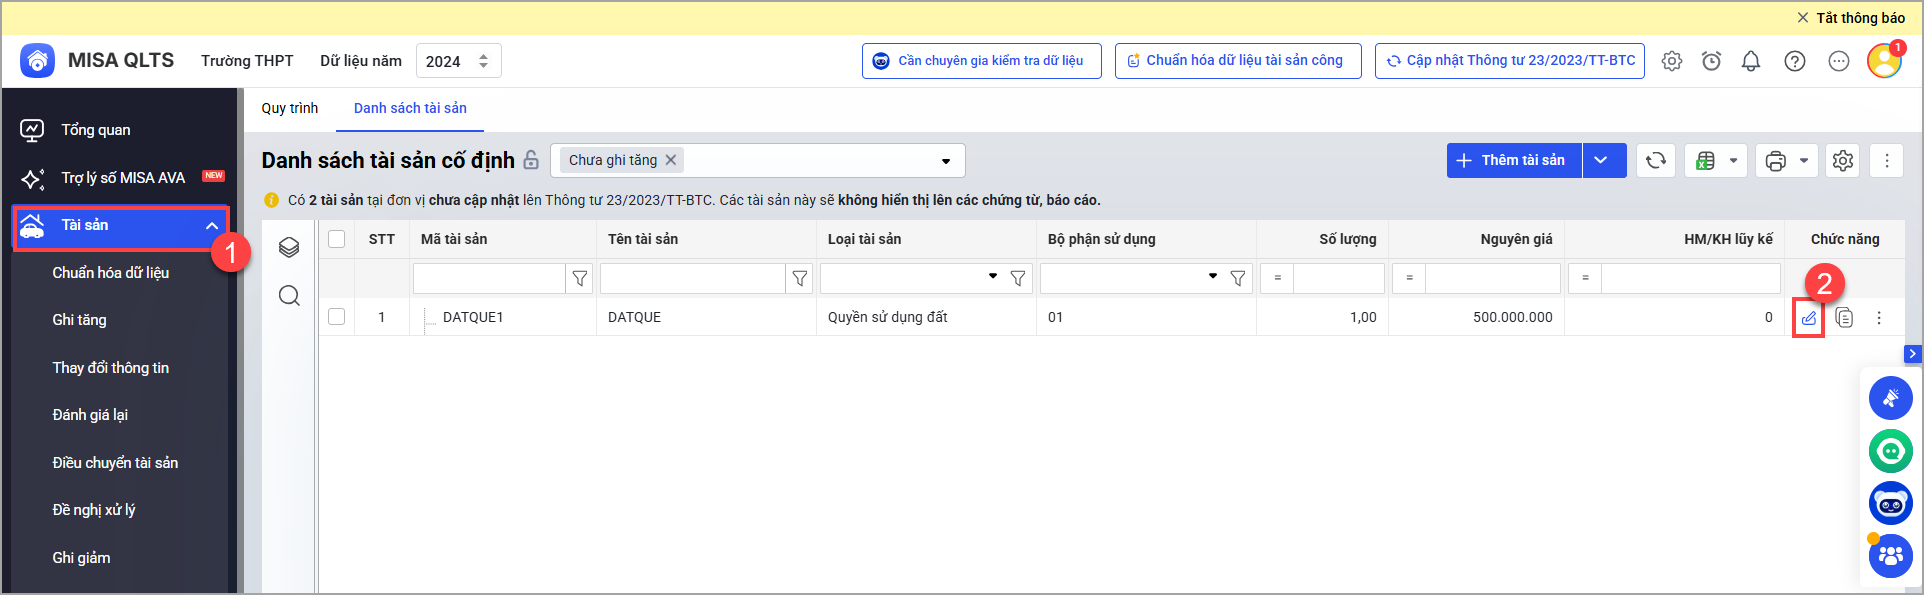Click the Thêm tài sản button

(1513, 161)
